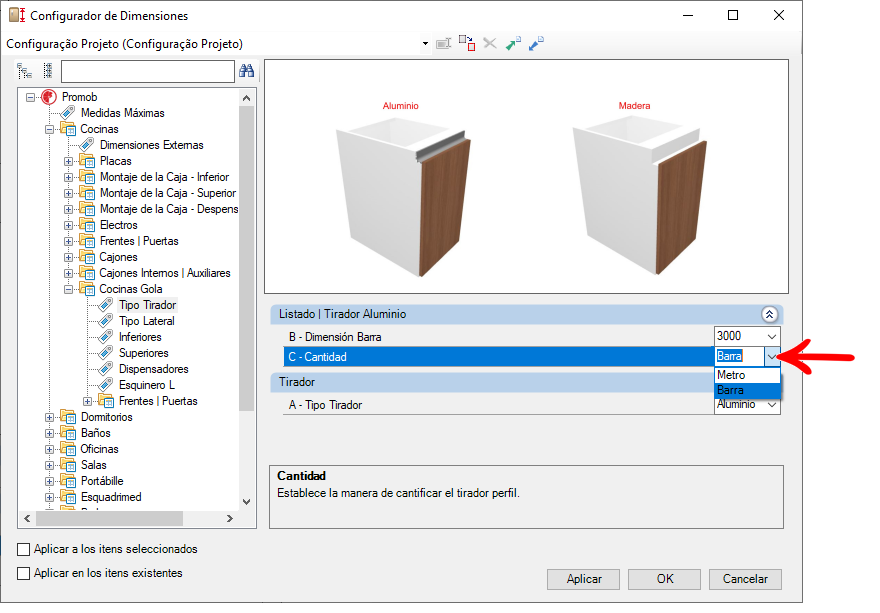Expand the Dormitorios tree node
Image resolution: width=880 pixels, height=613 pixels.
pos(50,417)
